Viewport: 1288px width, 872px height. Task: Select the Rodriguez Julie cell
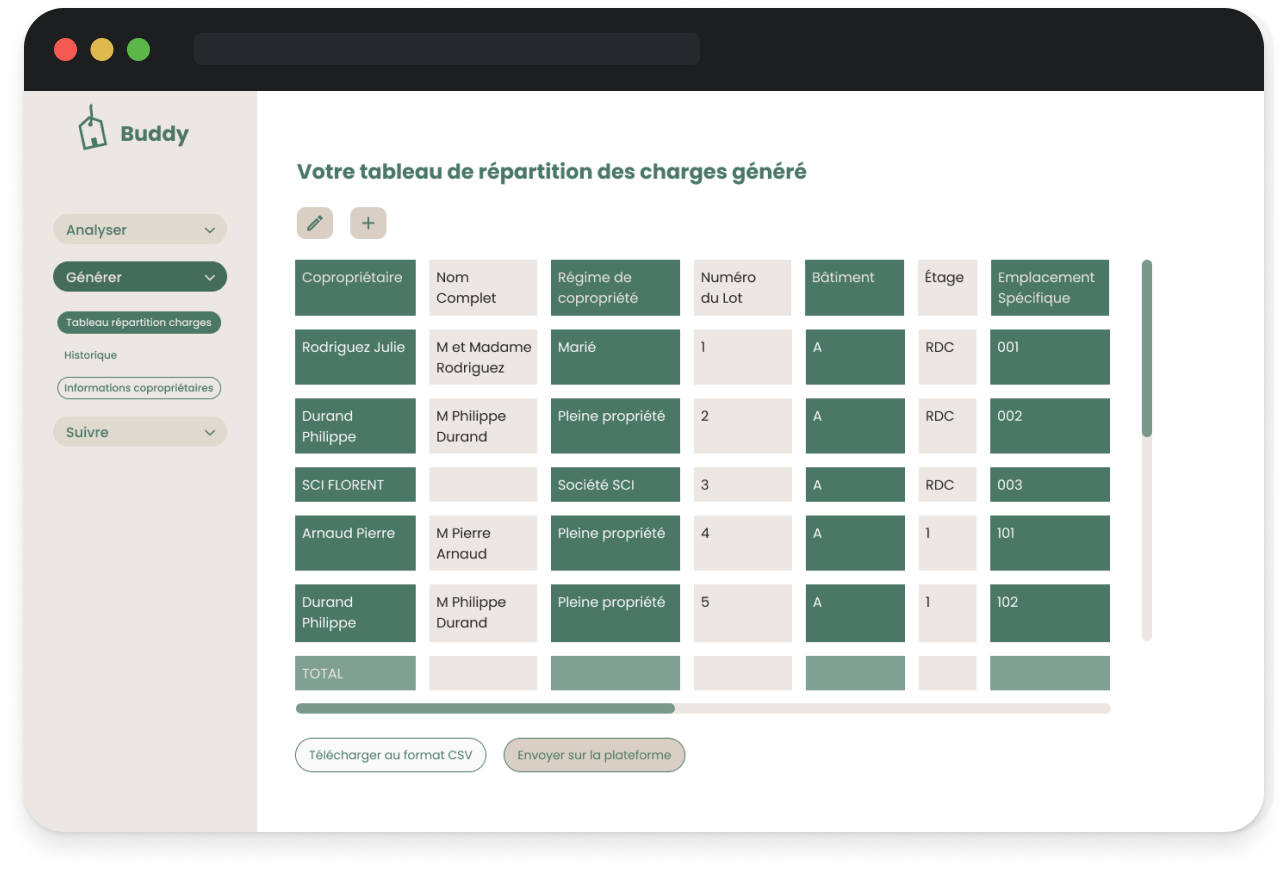click(355, 357)
